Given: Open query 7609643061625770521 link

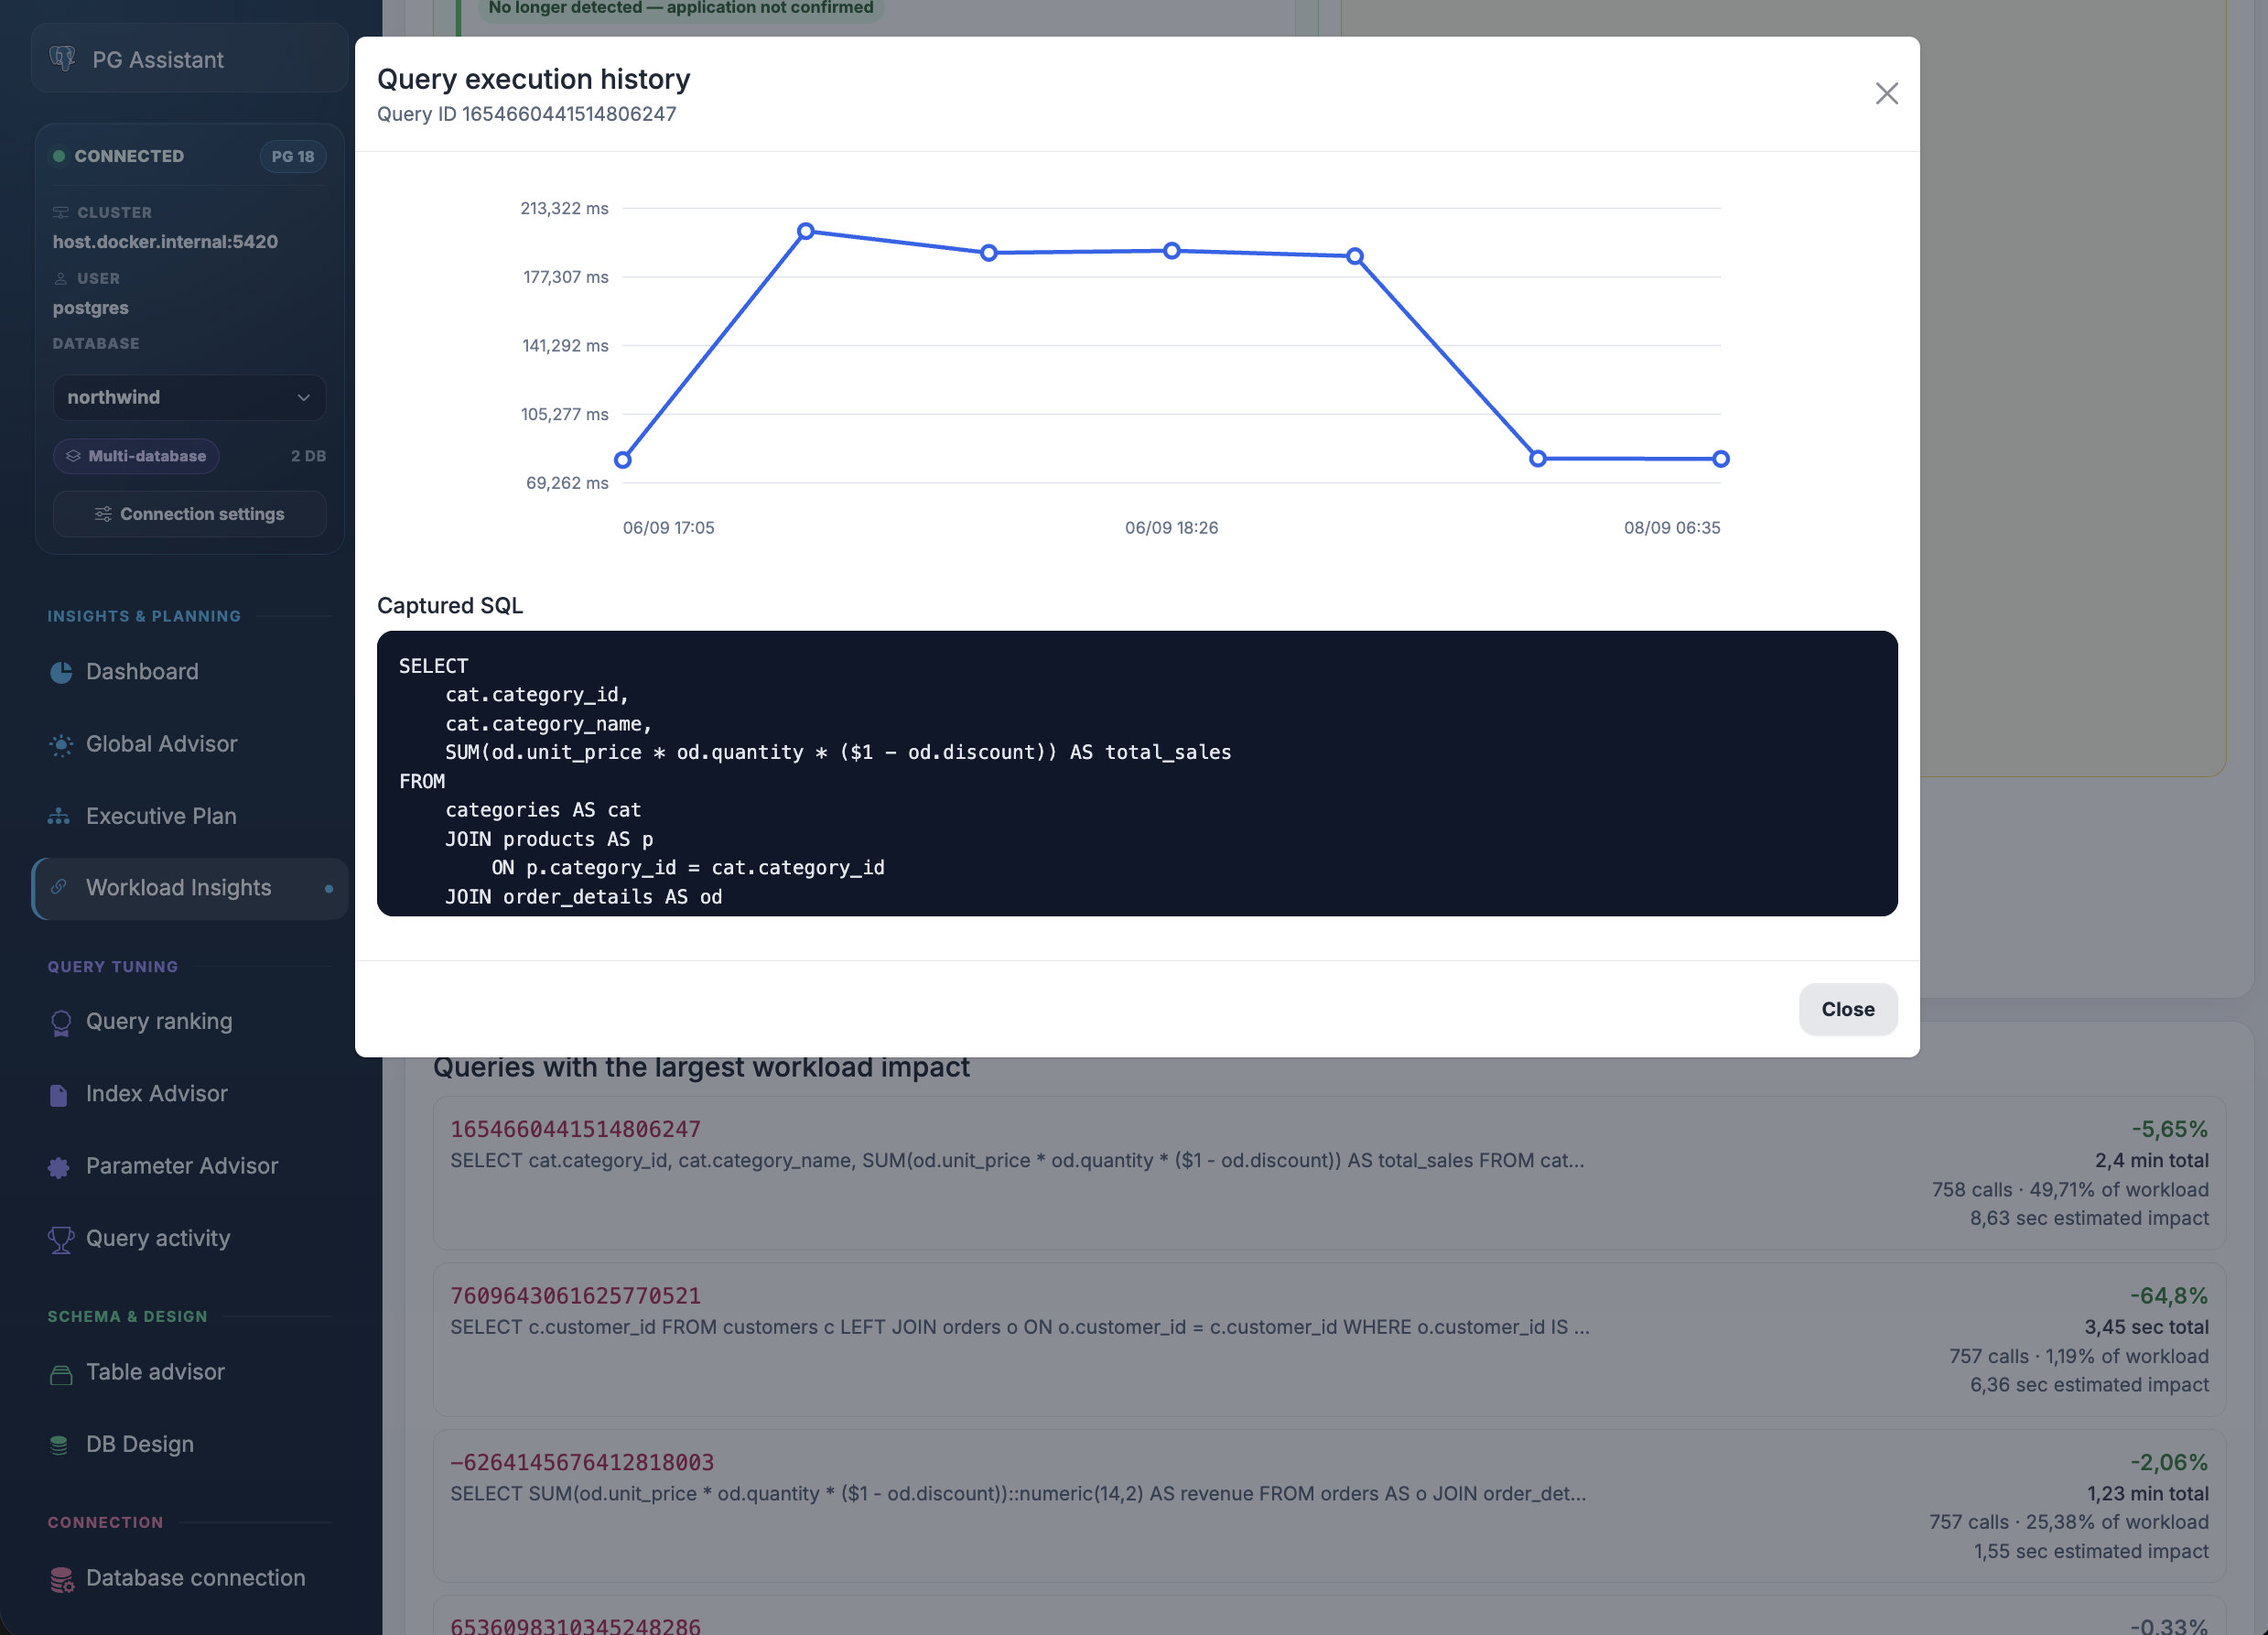Looking at the screenshot, I should 575,1296.
